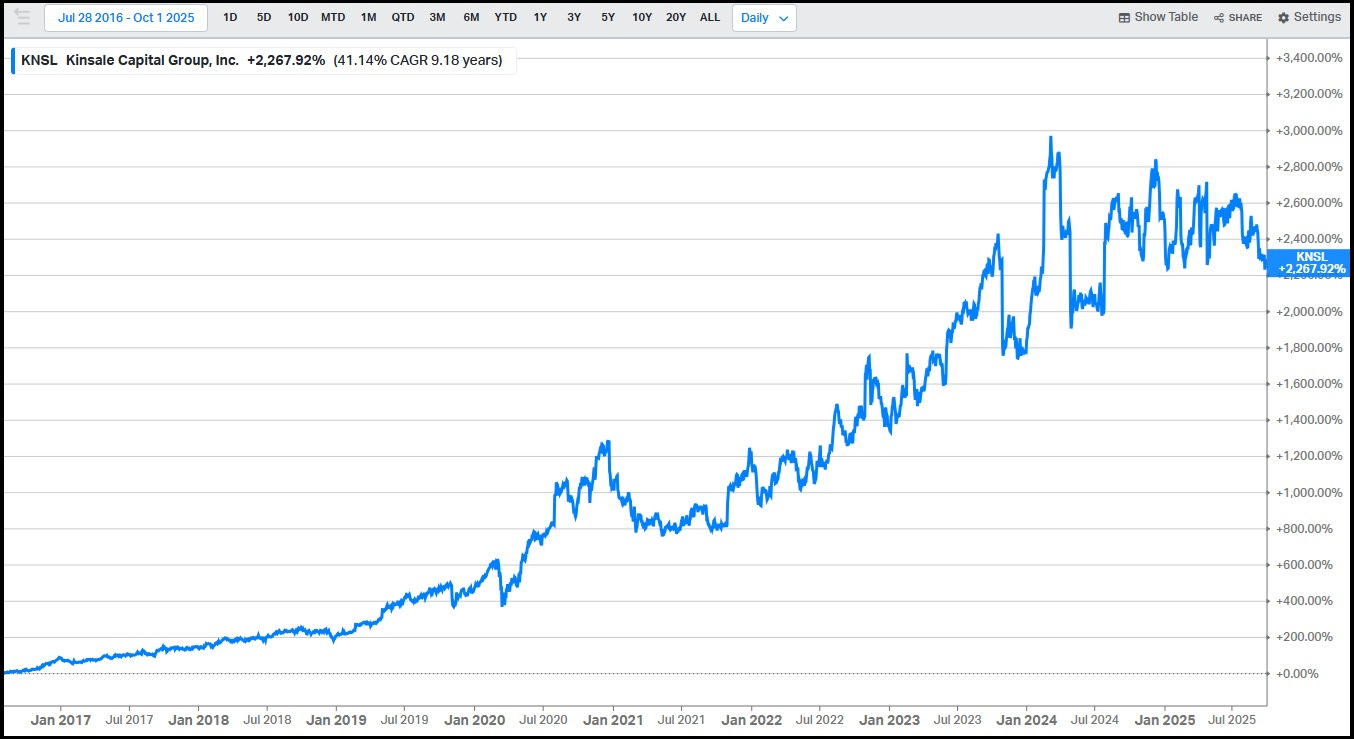Click the Jan 2021 date label
This screenshot has width=1354, height=739.
point(613,720)
